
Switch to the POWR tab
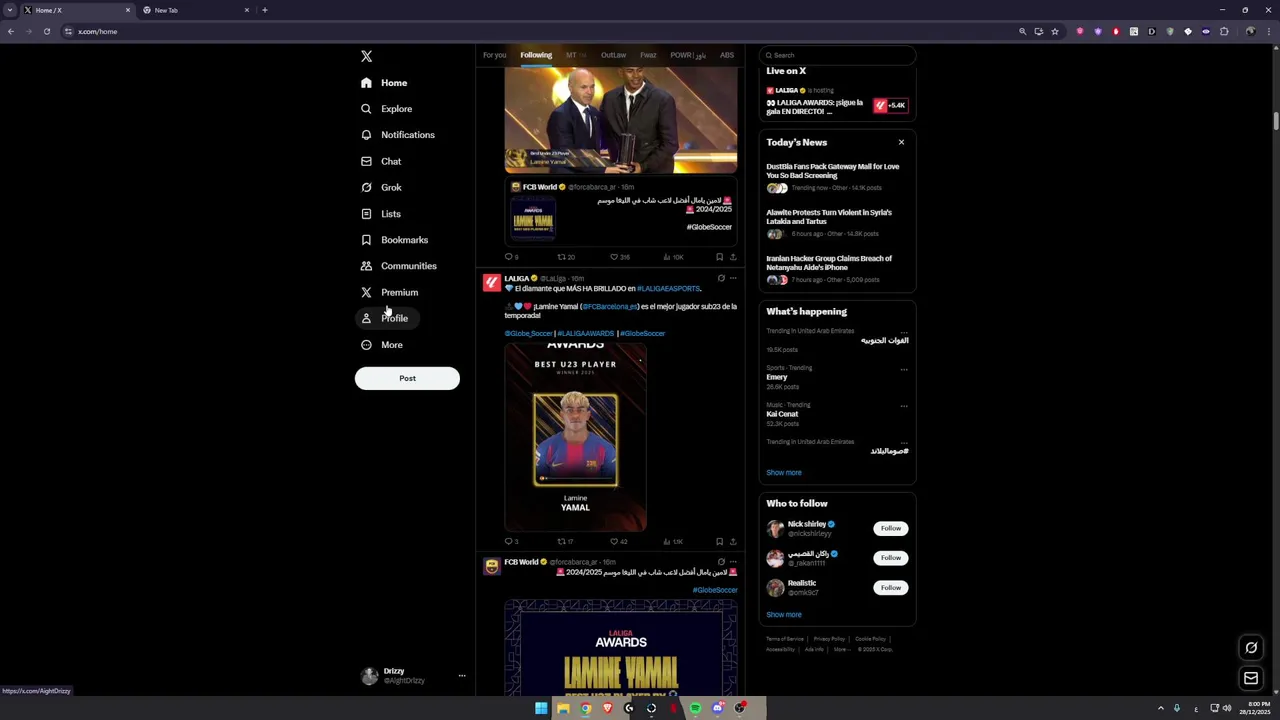(x=688, y=55)
